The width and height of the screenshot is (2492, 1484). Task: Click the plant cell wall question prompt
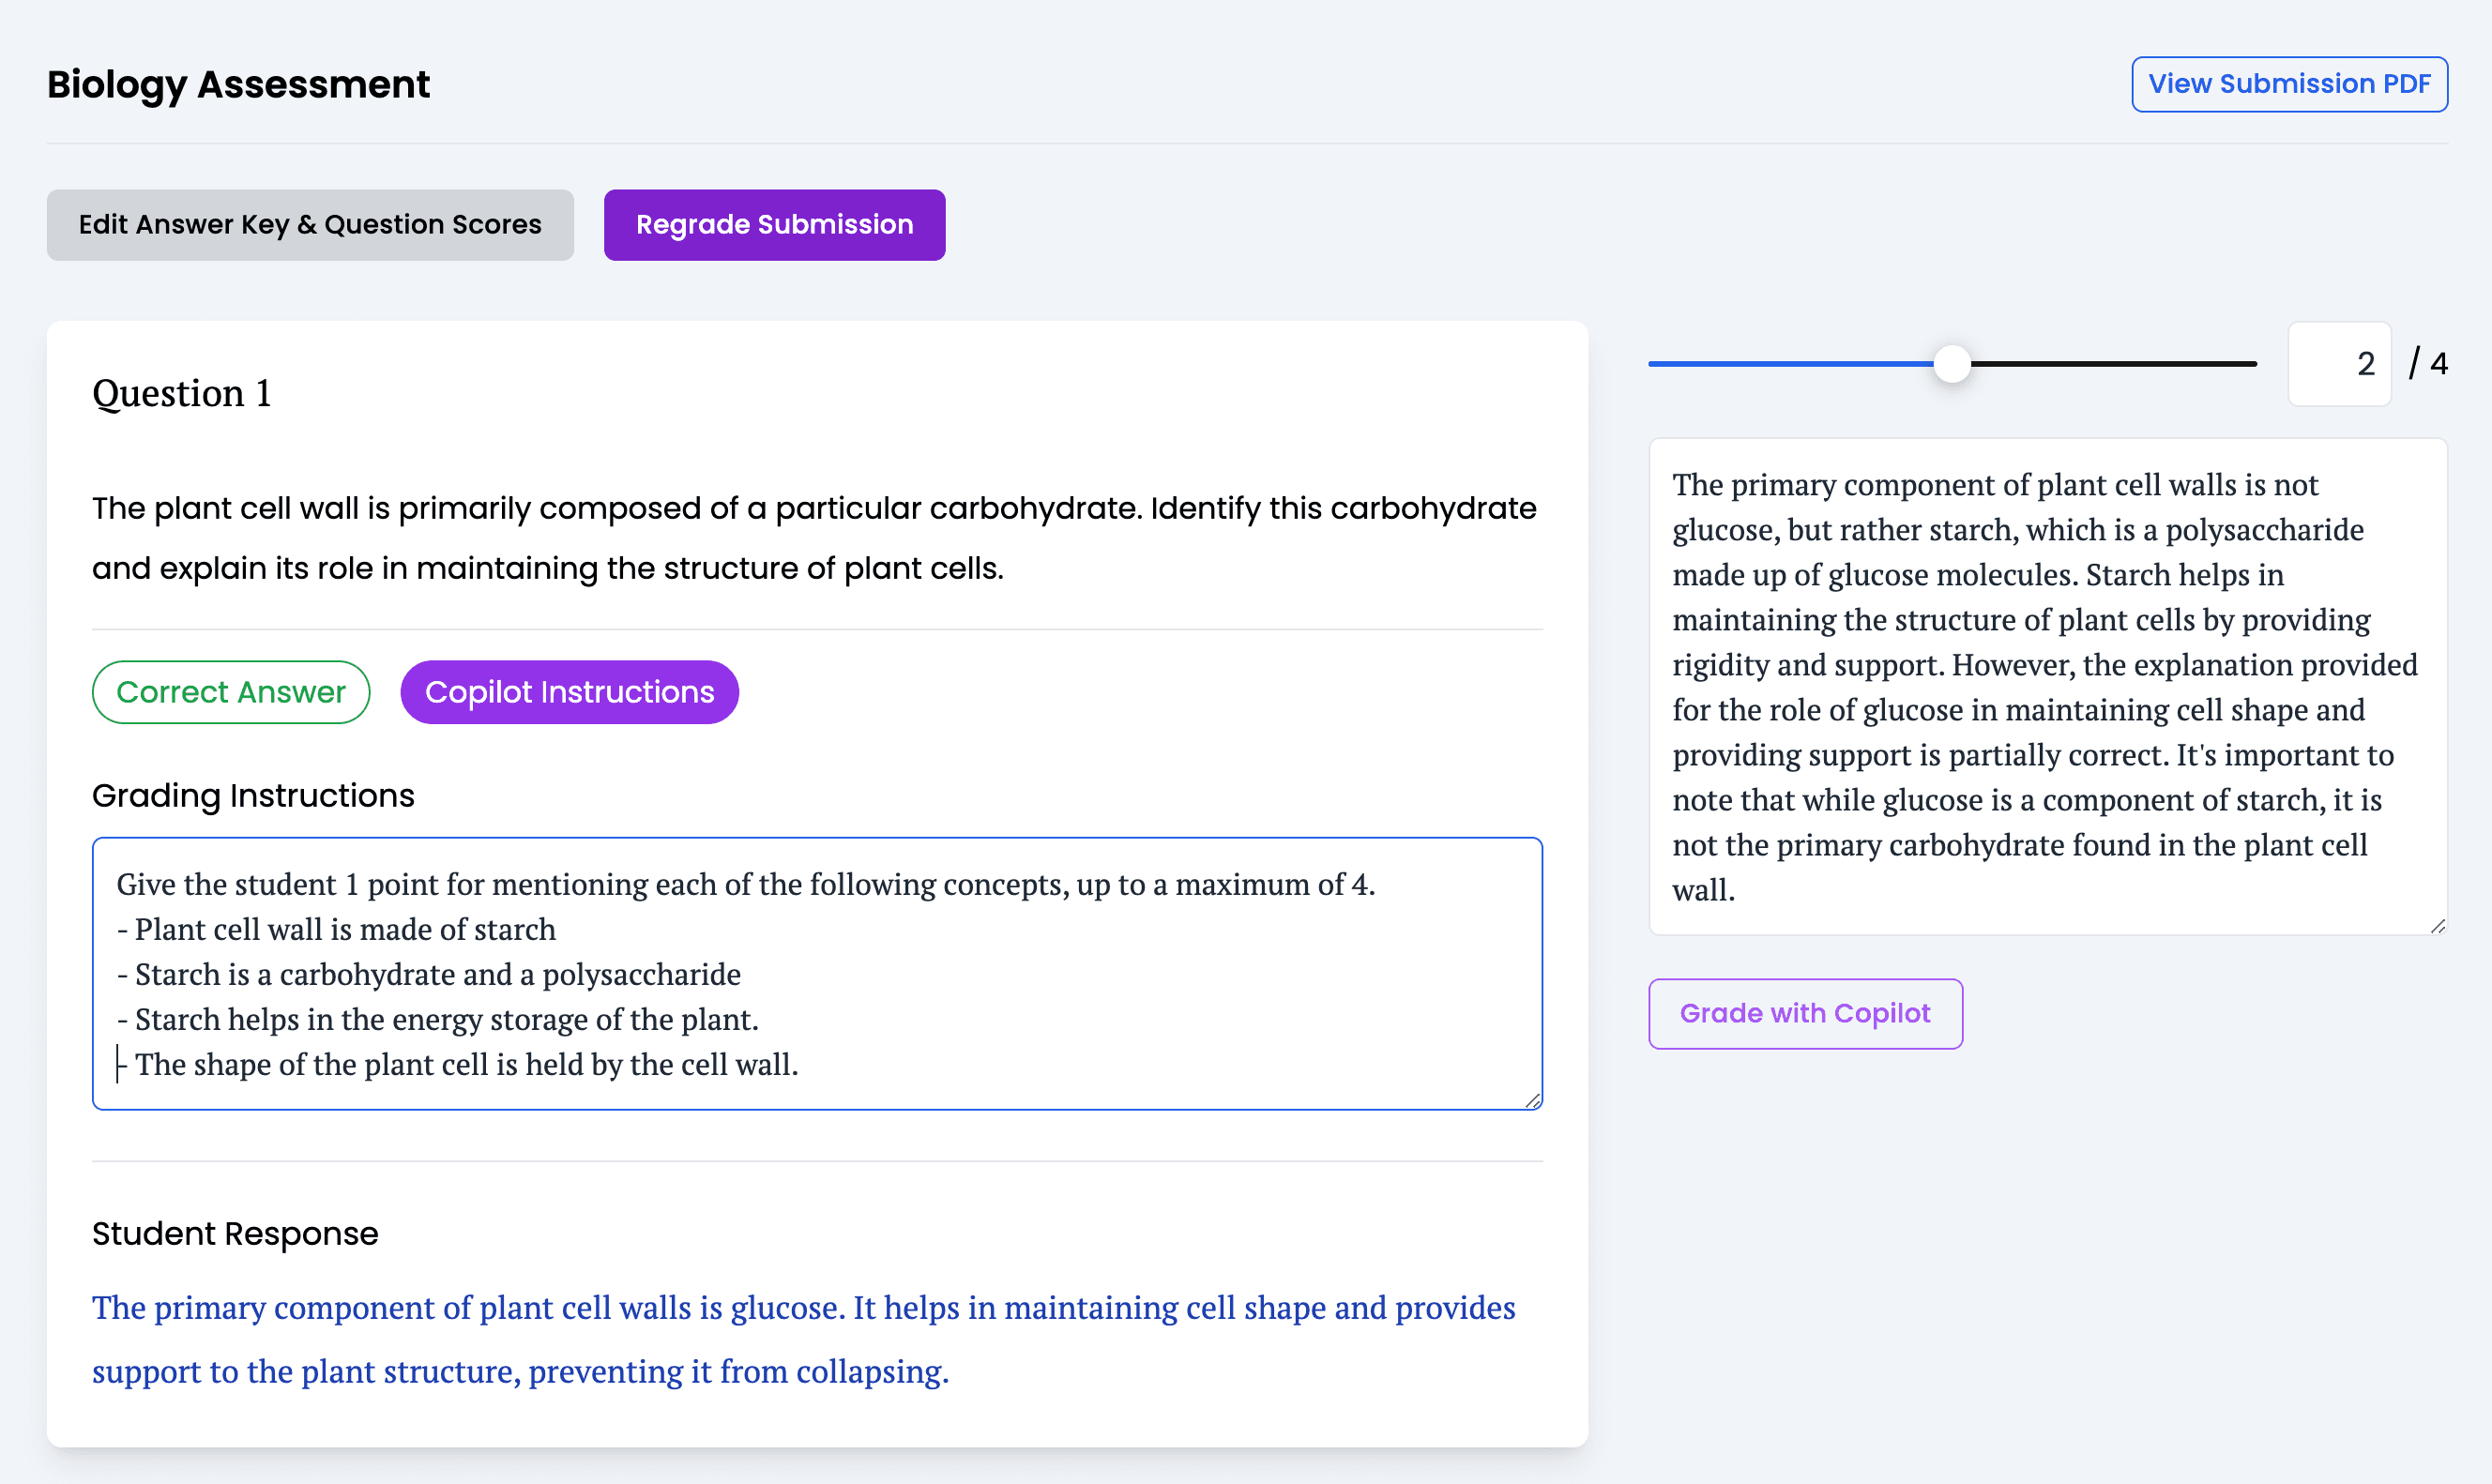(814, 538)
